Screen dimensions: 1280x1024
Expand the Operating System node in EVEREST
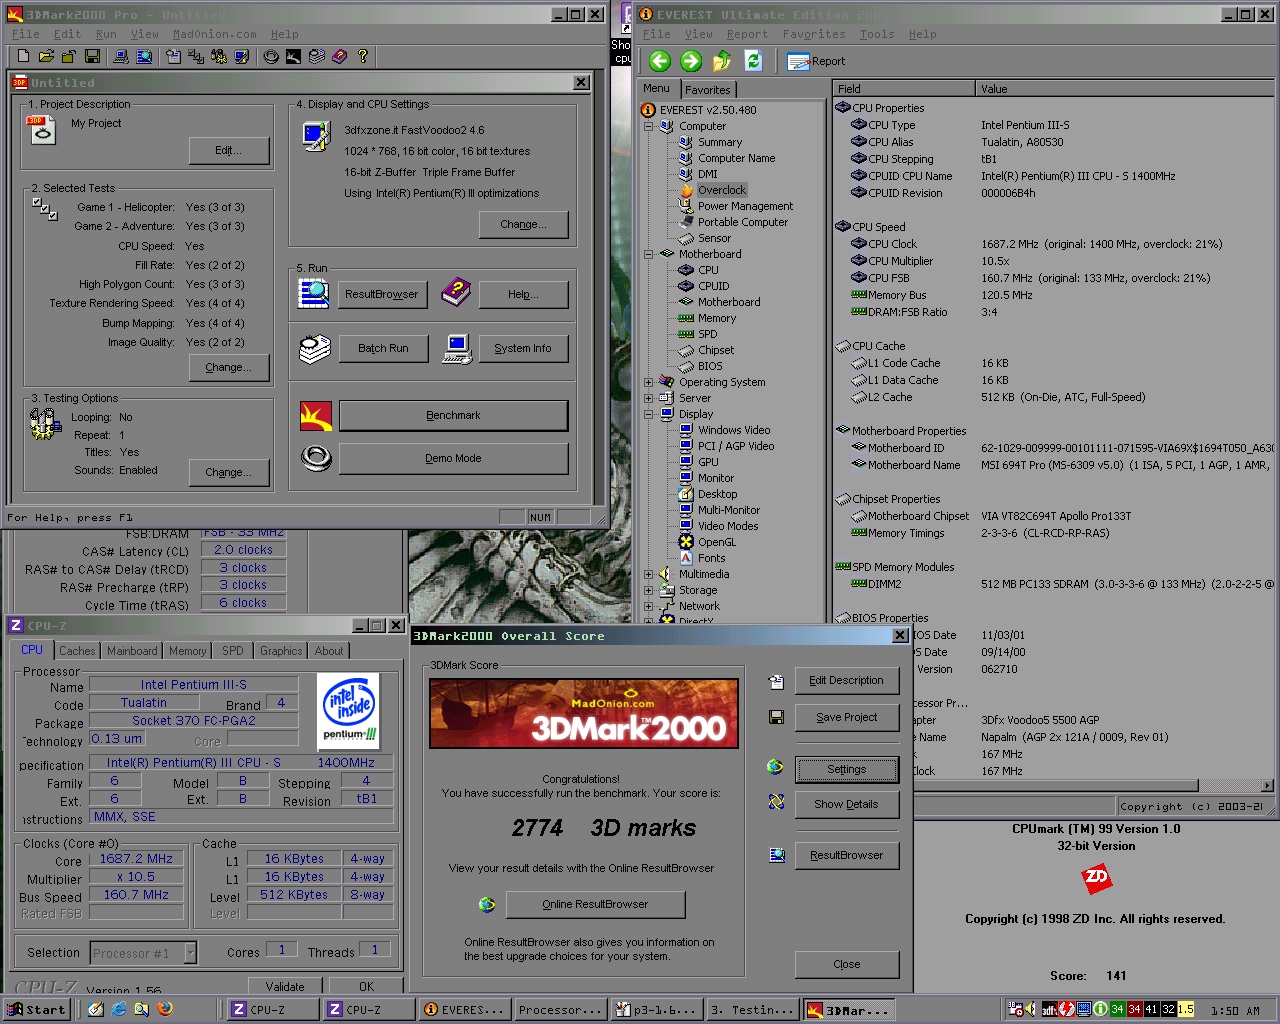point(648,382)
